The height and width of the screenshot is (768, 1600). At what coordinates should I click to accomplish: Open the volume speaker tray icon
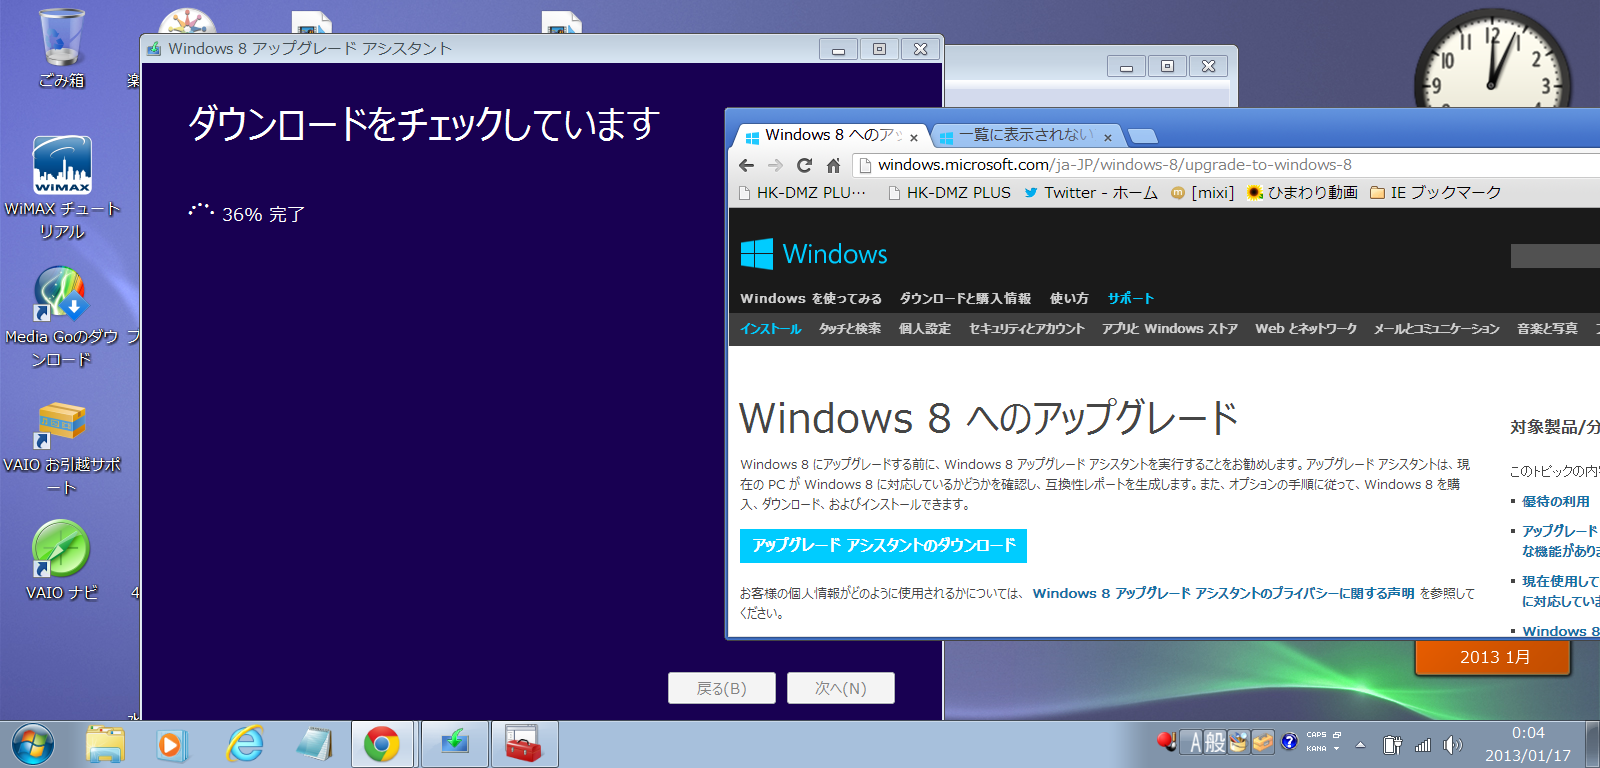[x=1453, y=745]
